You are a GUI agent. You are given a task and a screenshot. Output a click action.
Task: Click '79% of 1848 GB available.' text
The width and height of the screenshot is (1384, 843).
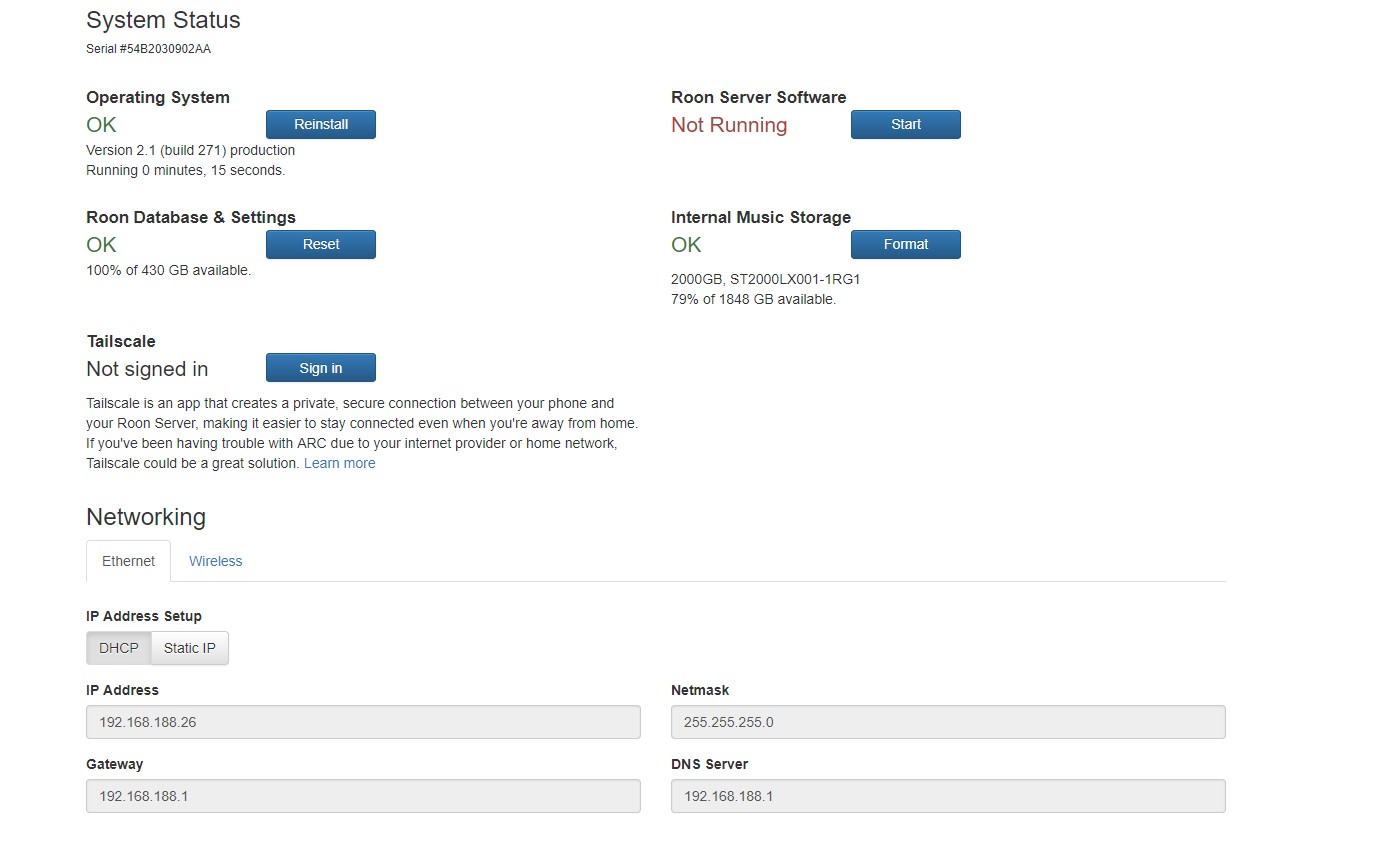point(753,299)
